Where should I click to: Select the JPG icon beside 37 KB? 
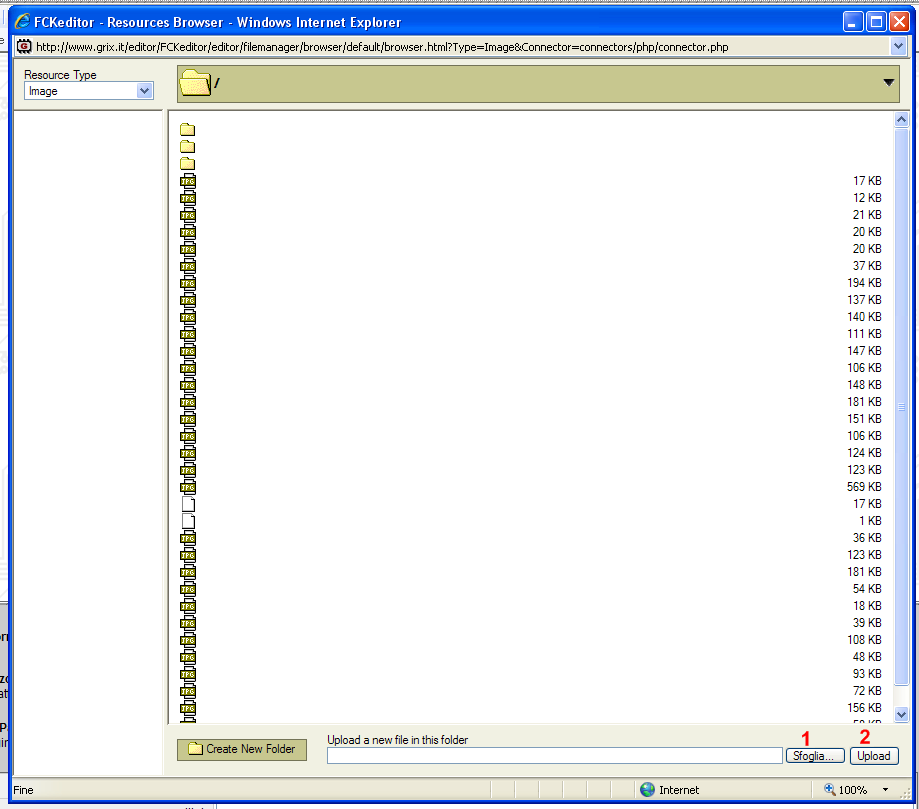tap(188, 266)
